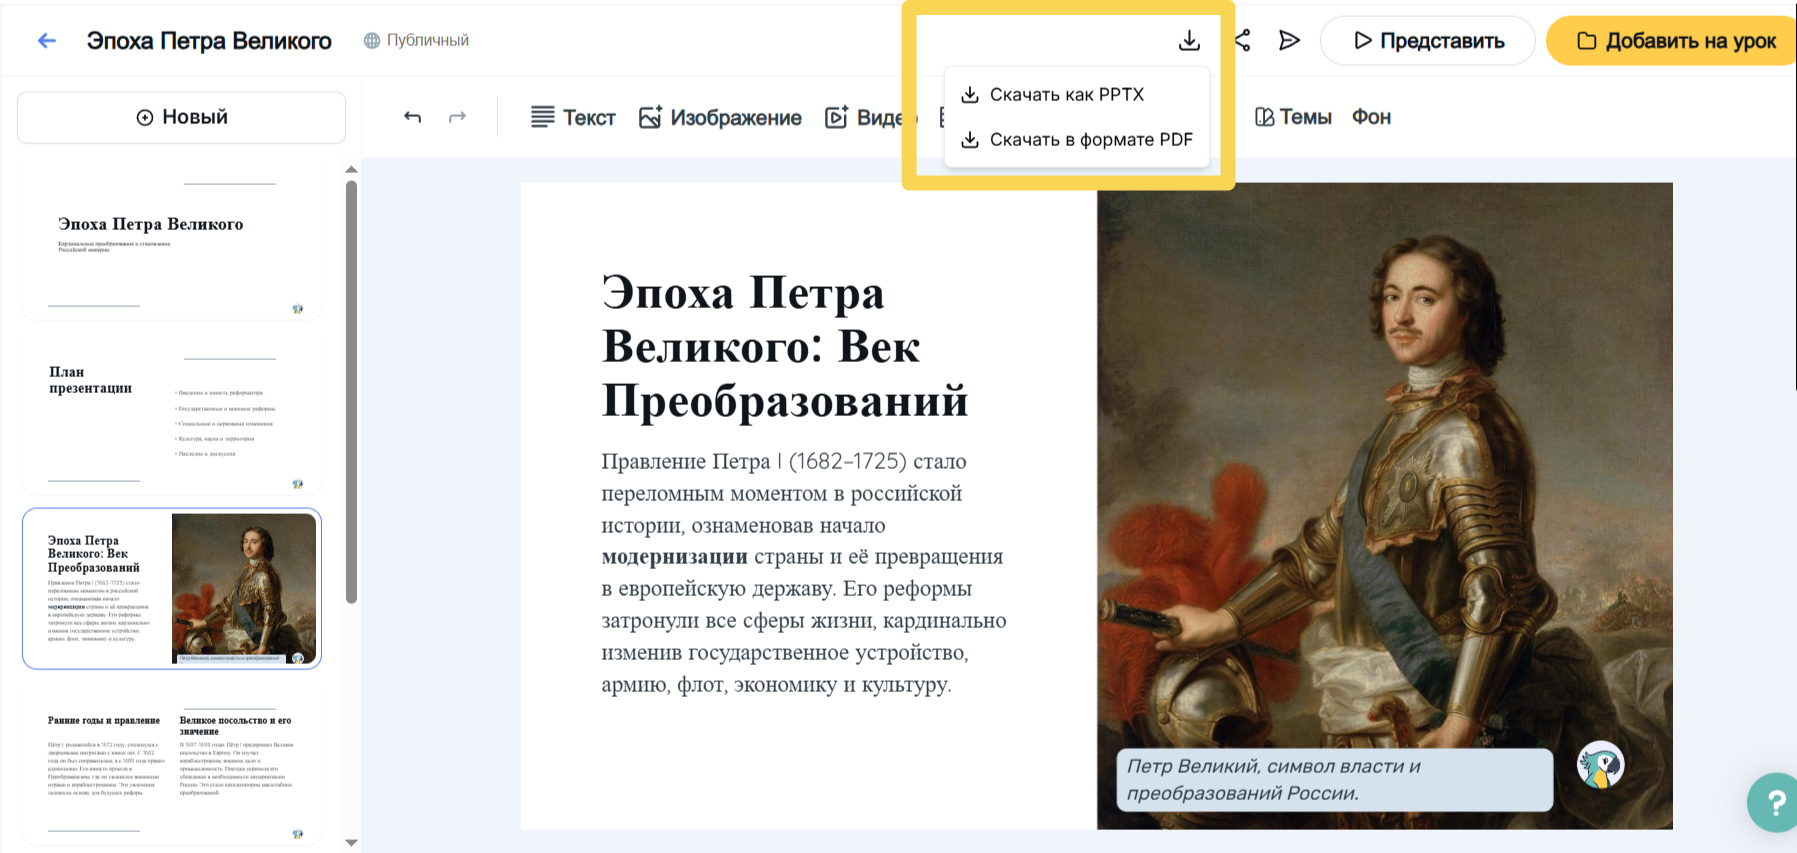Viewport: 1797px width, 853px height.
Task: Start presentation with Представить button
Action: (1428, 41)
